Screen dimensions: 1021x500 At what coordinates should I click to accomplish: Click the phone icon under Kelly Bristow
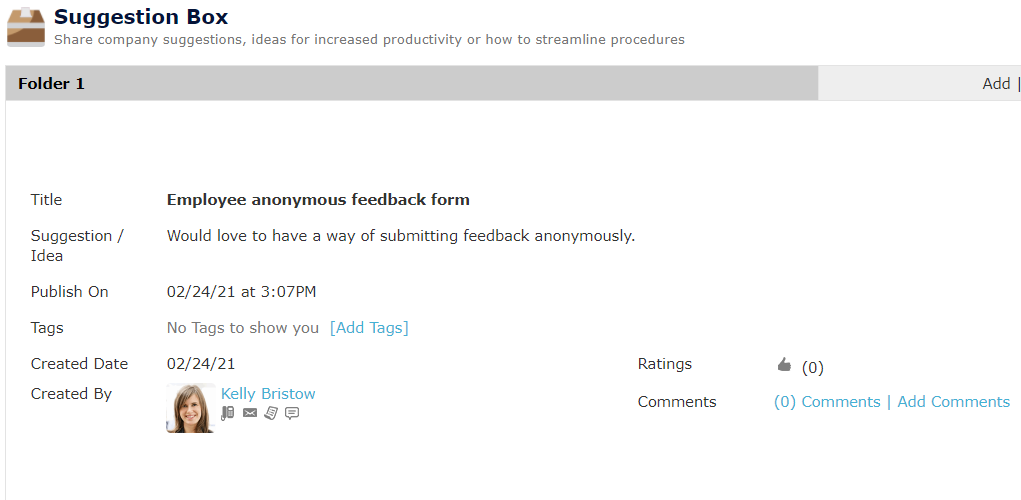point(227,413)
